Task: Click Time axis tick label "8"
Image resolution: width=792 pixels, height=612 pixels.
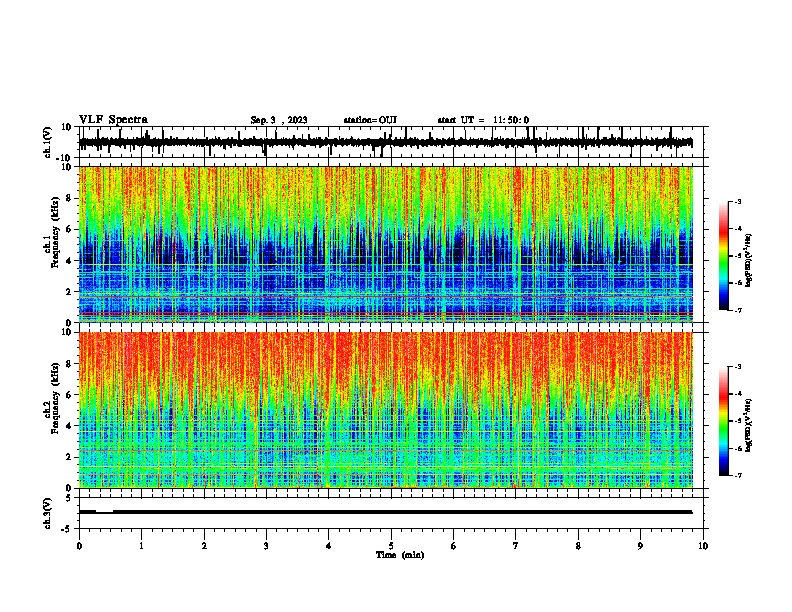Action: click(578, 546)
